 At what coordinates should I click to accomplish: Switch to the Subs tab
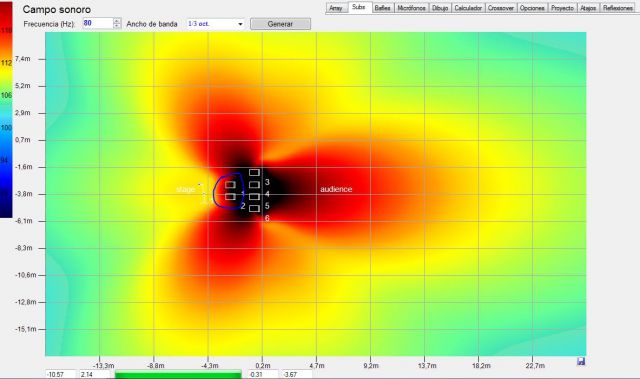coord(359,7)
